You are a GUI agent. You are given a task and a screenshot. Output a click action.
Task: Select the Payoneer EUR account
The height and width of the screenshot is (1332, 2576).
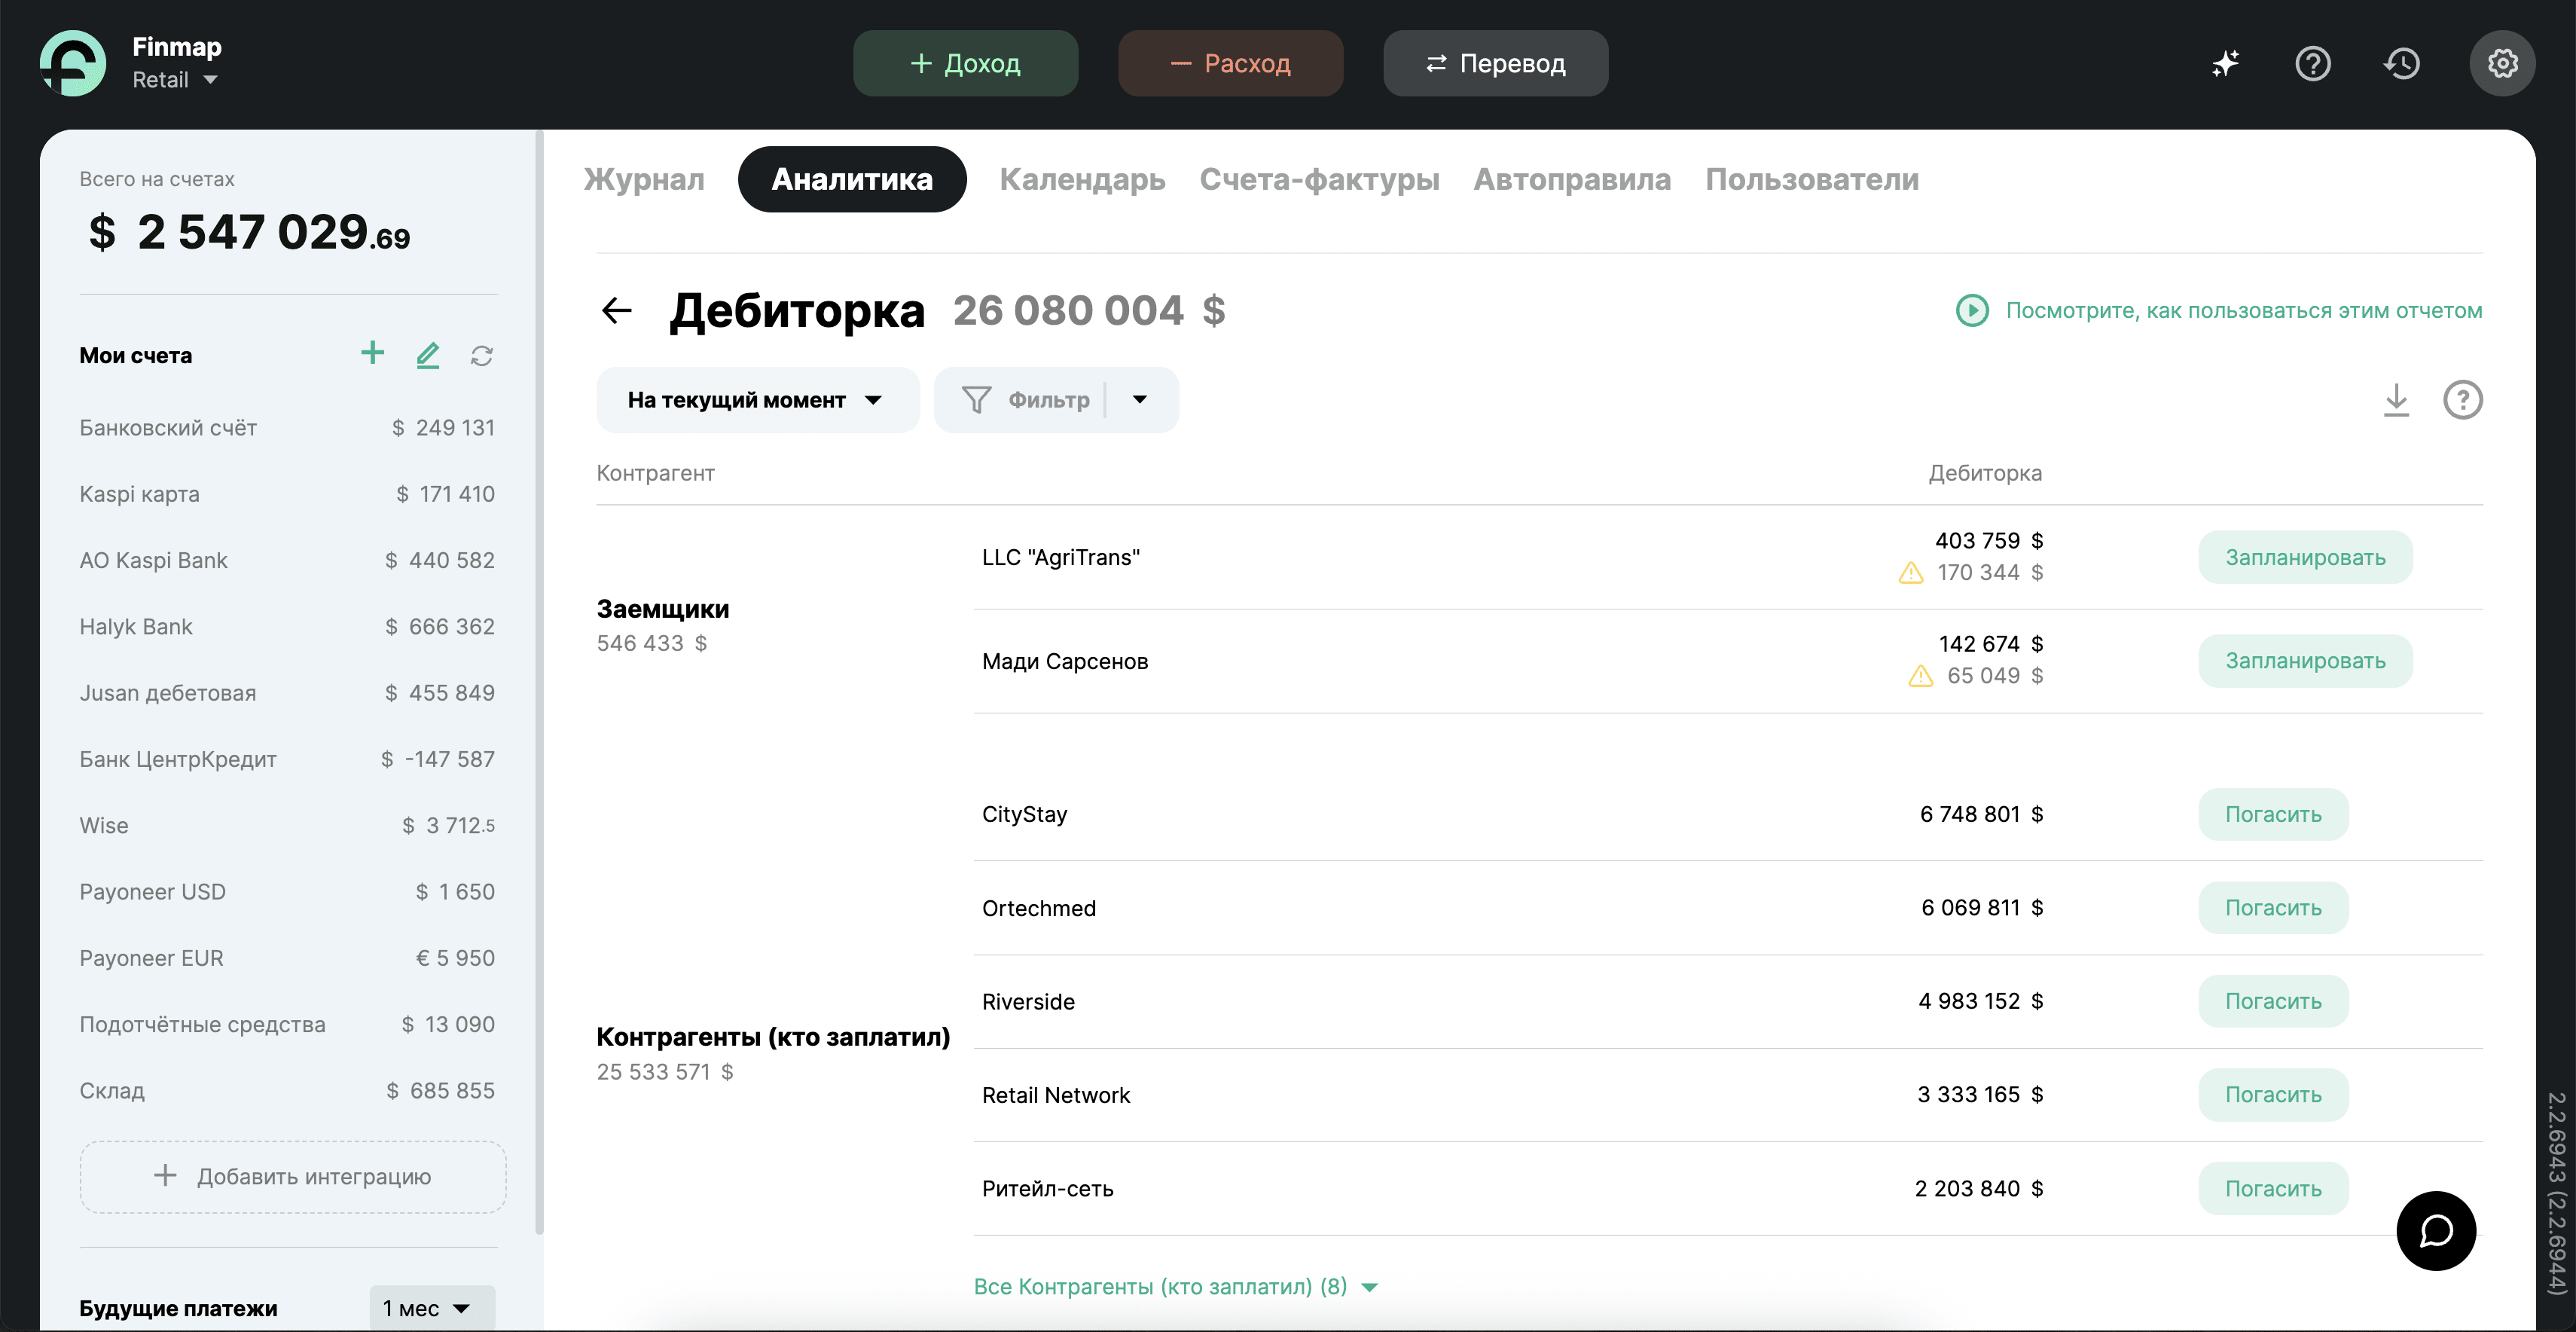click(287, 958)
